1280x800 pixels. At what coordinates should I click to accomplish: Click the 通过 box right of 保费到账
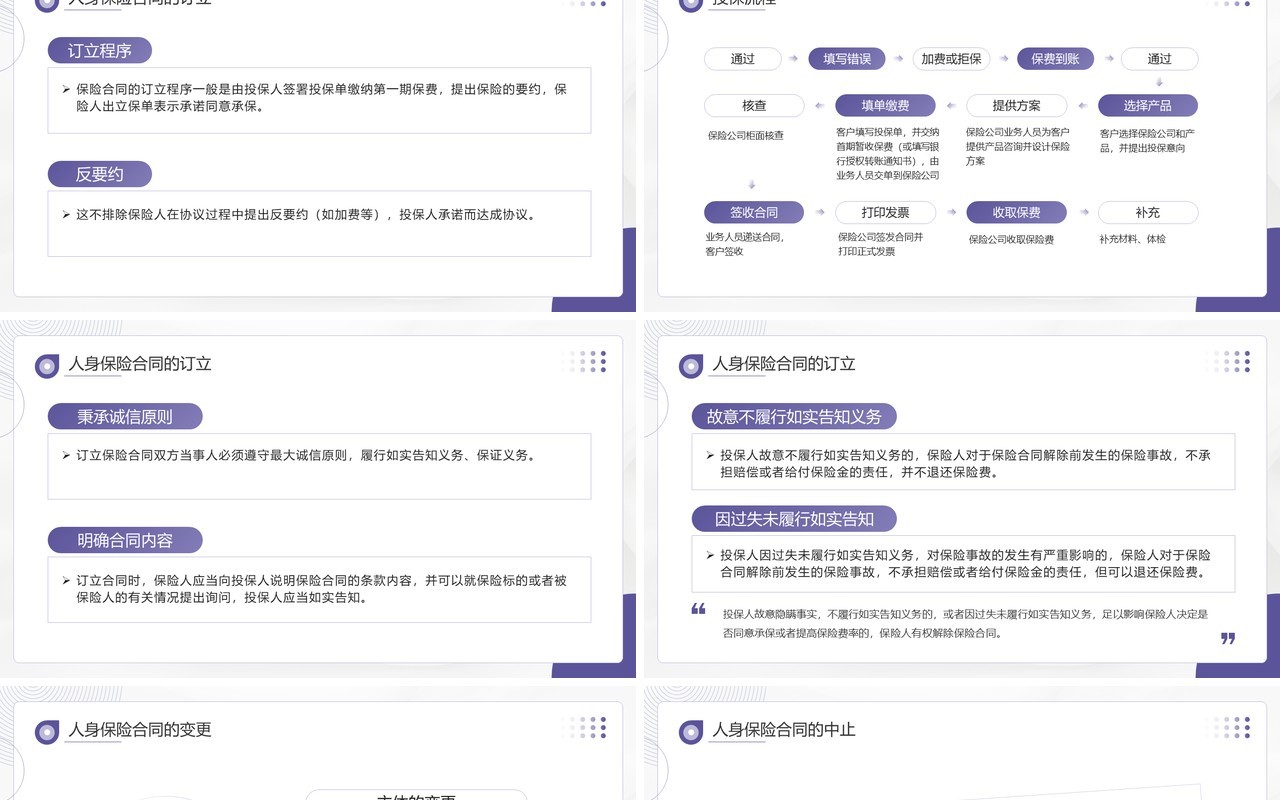point(1159,59)
